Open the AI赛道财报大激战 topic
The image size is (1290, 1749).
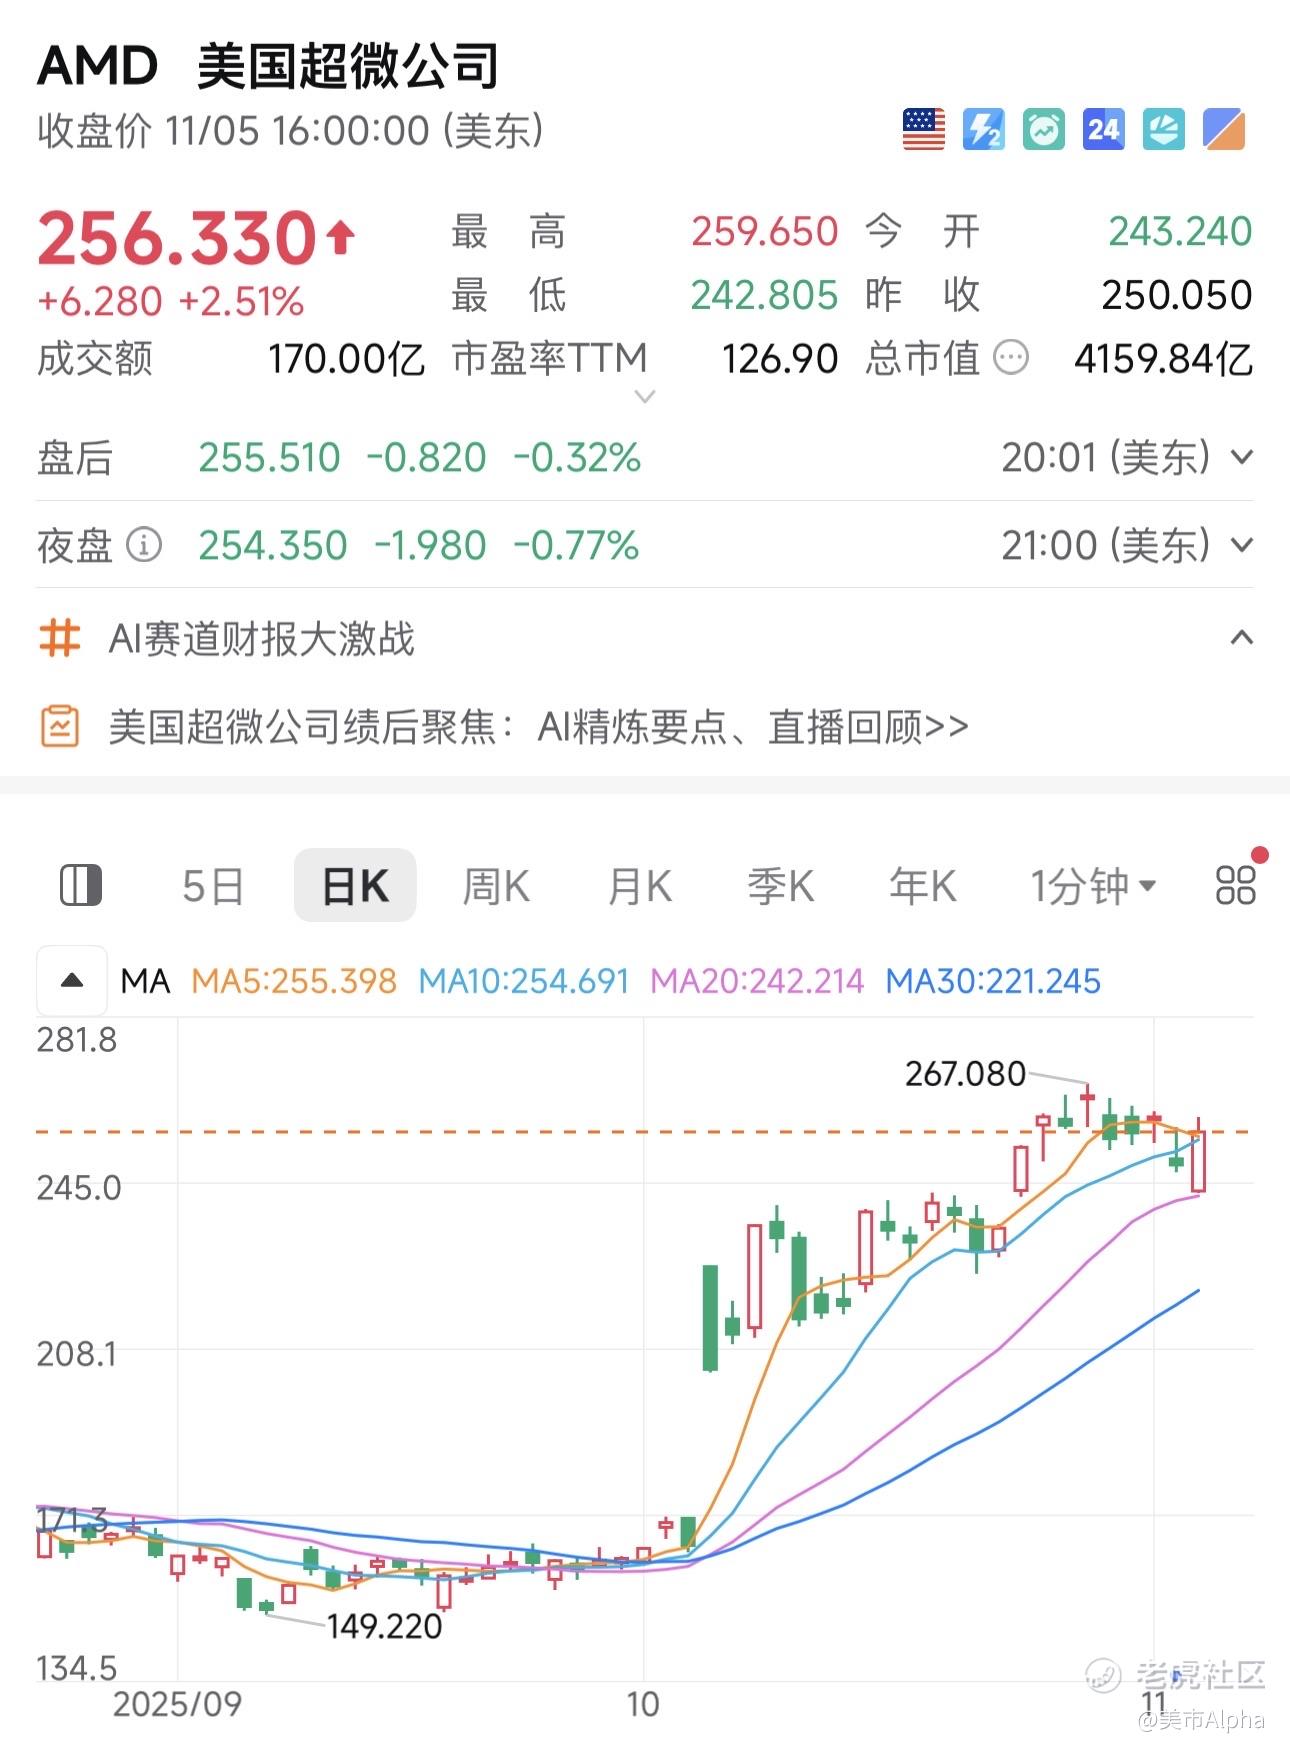(261, 638)
